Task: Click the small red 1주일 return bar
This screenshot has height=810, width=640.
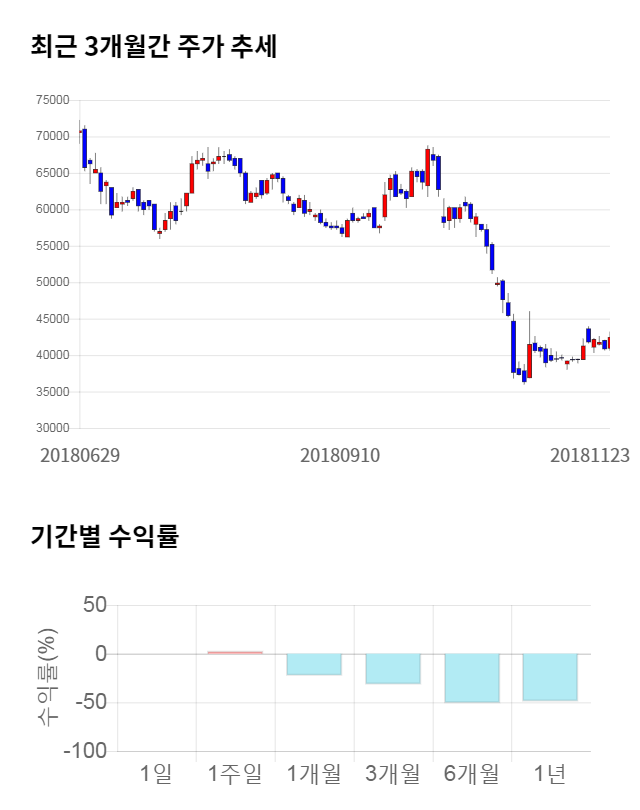Action: pos(235,653)
